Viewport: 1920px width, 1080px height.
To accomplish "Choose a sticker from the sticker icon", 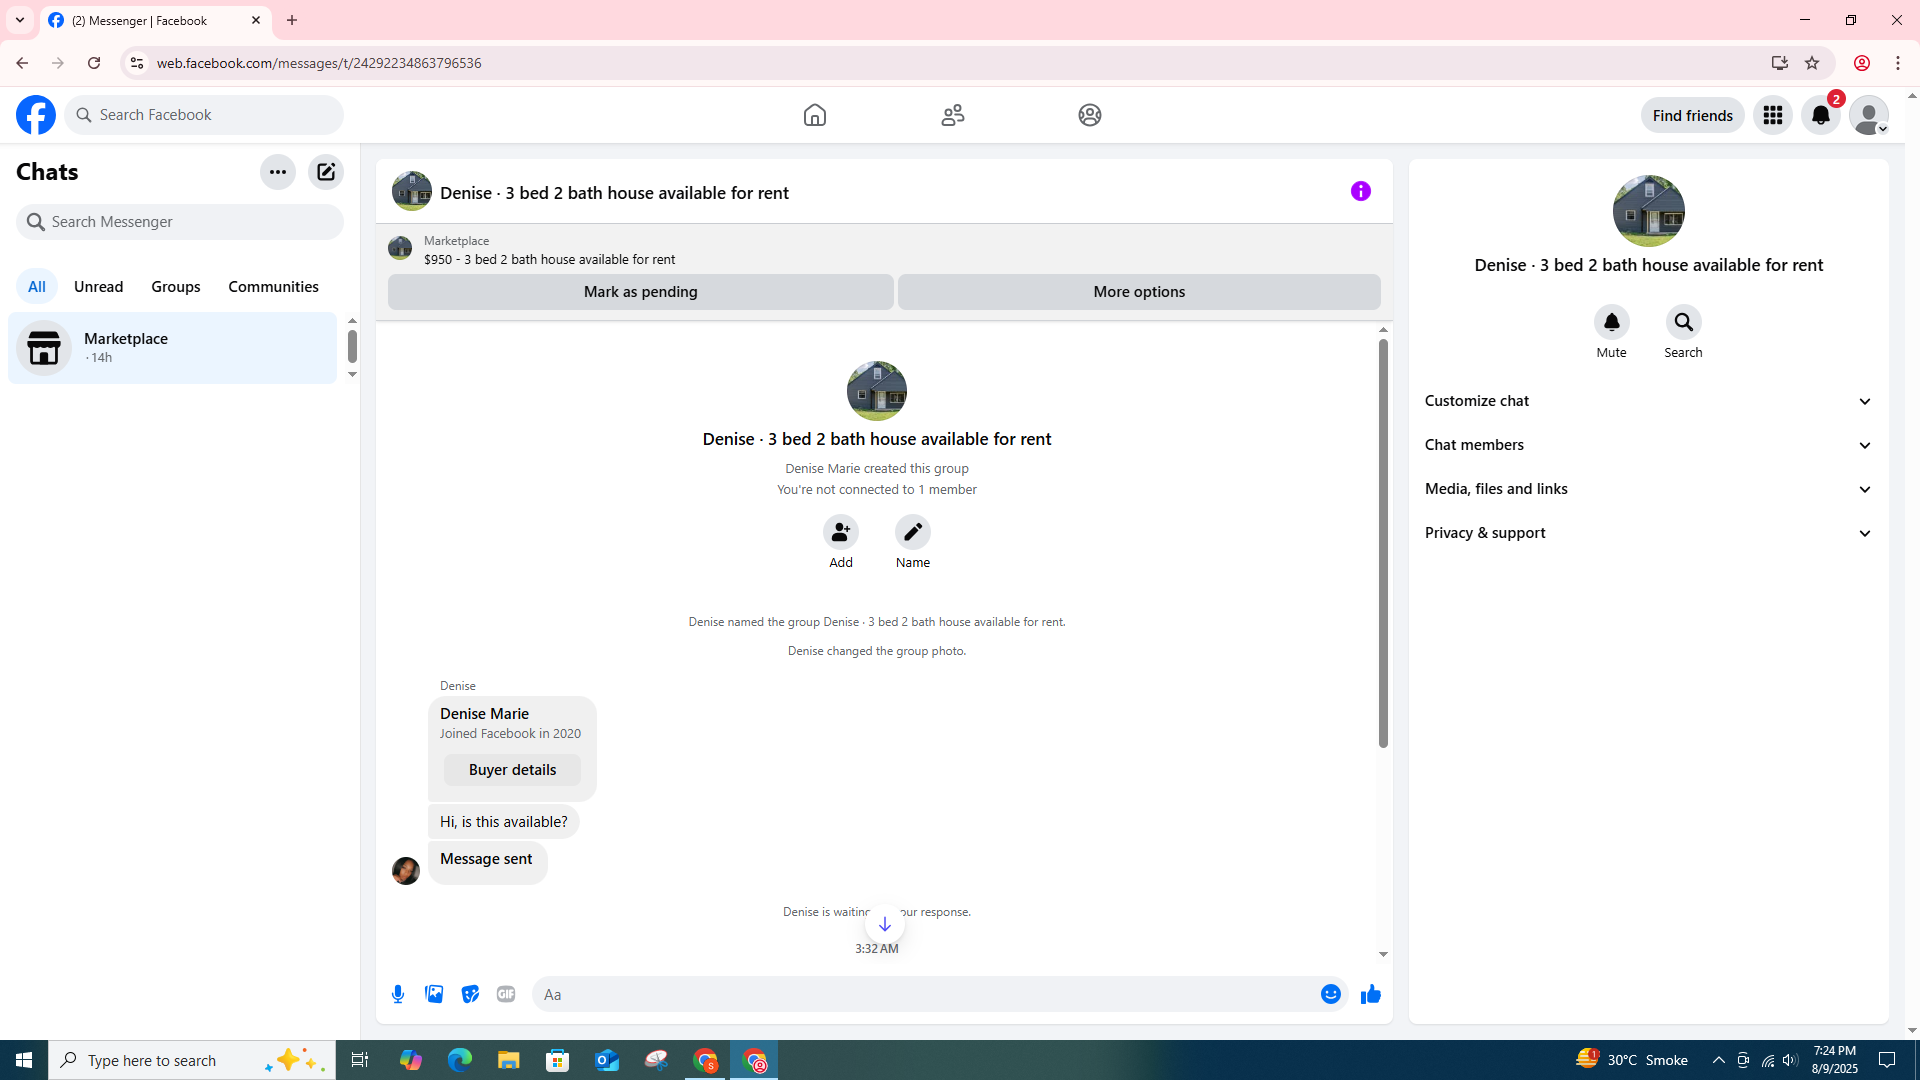I will tap(470, 994).
